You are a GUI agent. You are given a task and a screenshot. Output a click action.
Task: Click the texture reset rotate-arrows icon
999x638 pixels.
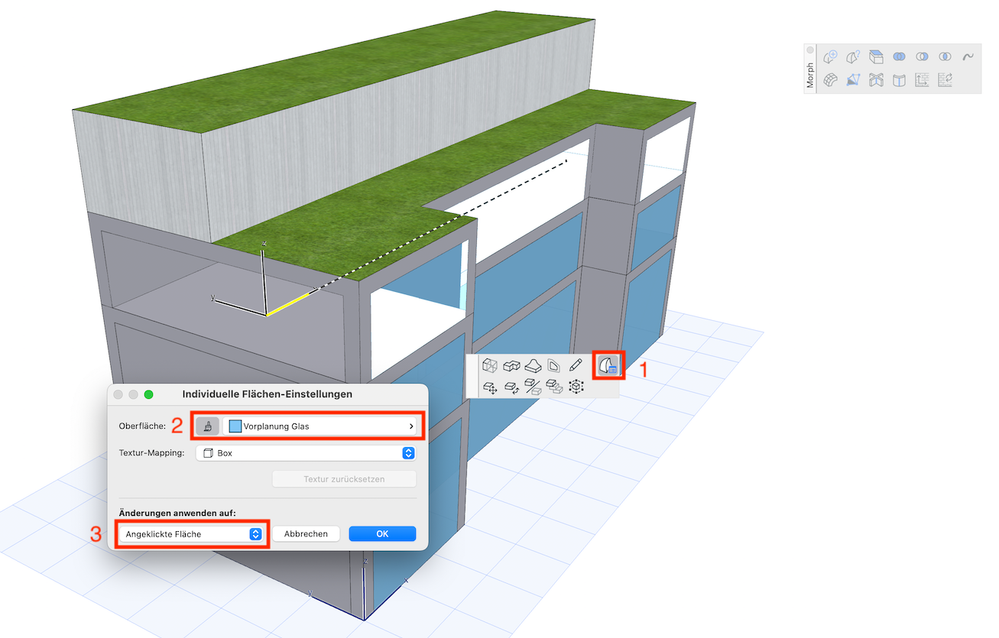(x=945, y=80)
